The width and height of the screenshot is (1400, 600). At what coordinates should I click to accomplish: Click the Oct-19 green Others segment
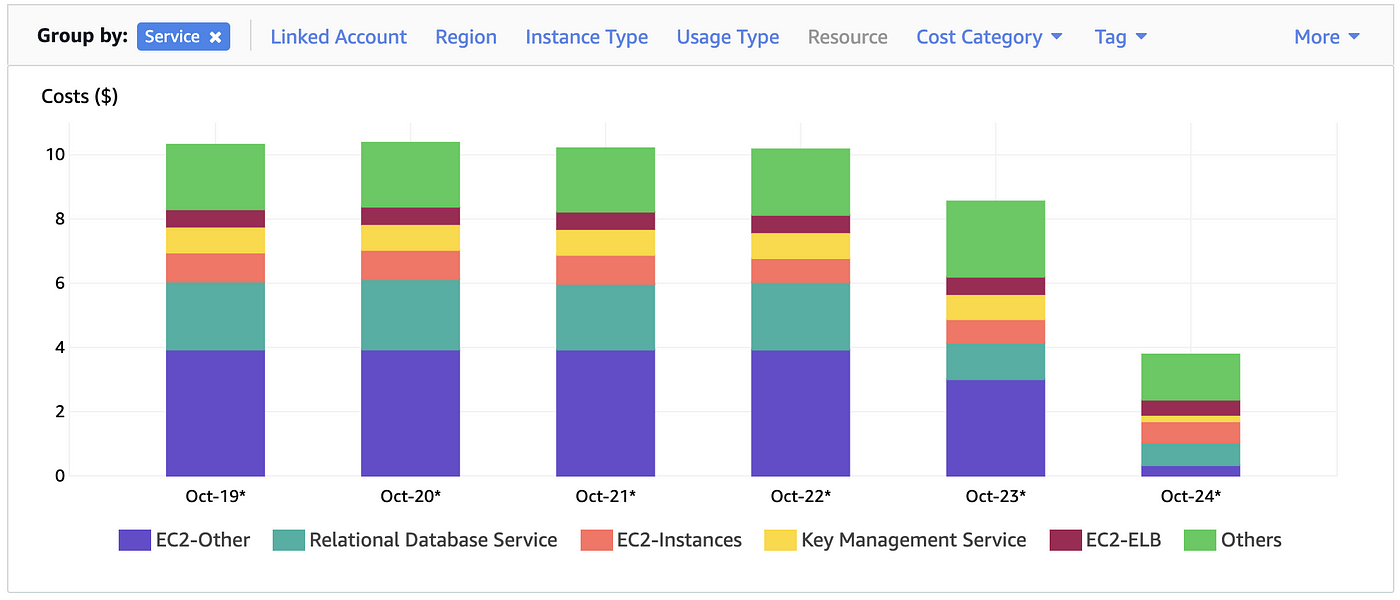(x=215, y=177)
